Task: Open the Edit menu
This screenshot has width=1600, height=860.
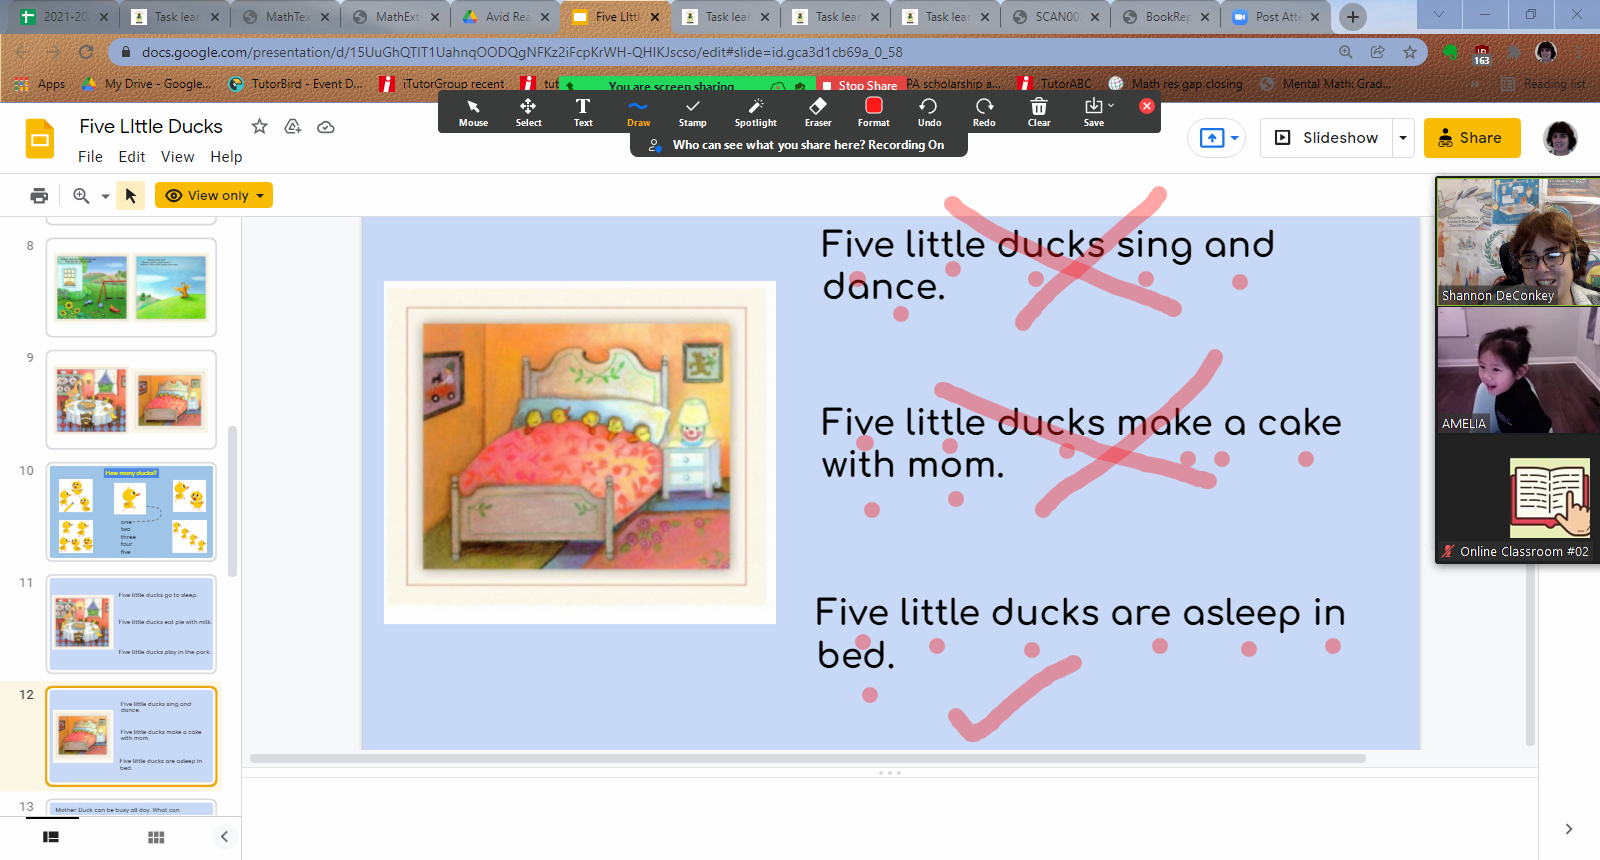Action: click(x=131, y=157)
